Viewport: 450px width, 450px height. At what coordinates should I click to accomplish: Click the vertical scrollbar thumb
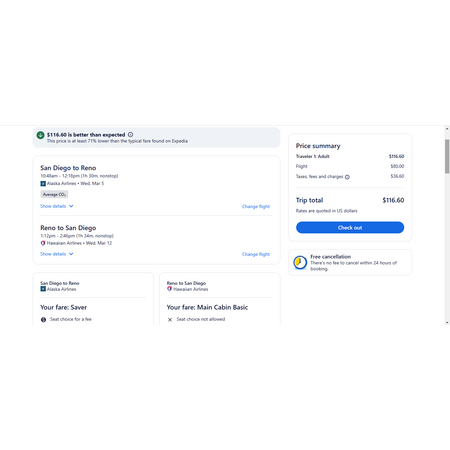click(447, 156)
